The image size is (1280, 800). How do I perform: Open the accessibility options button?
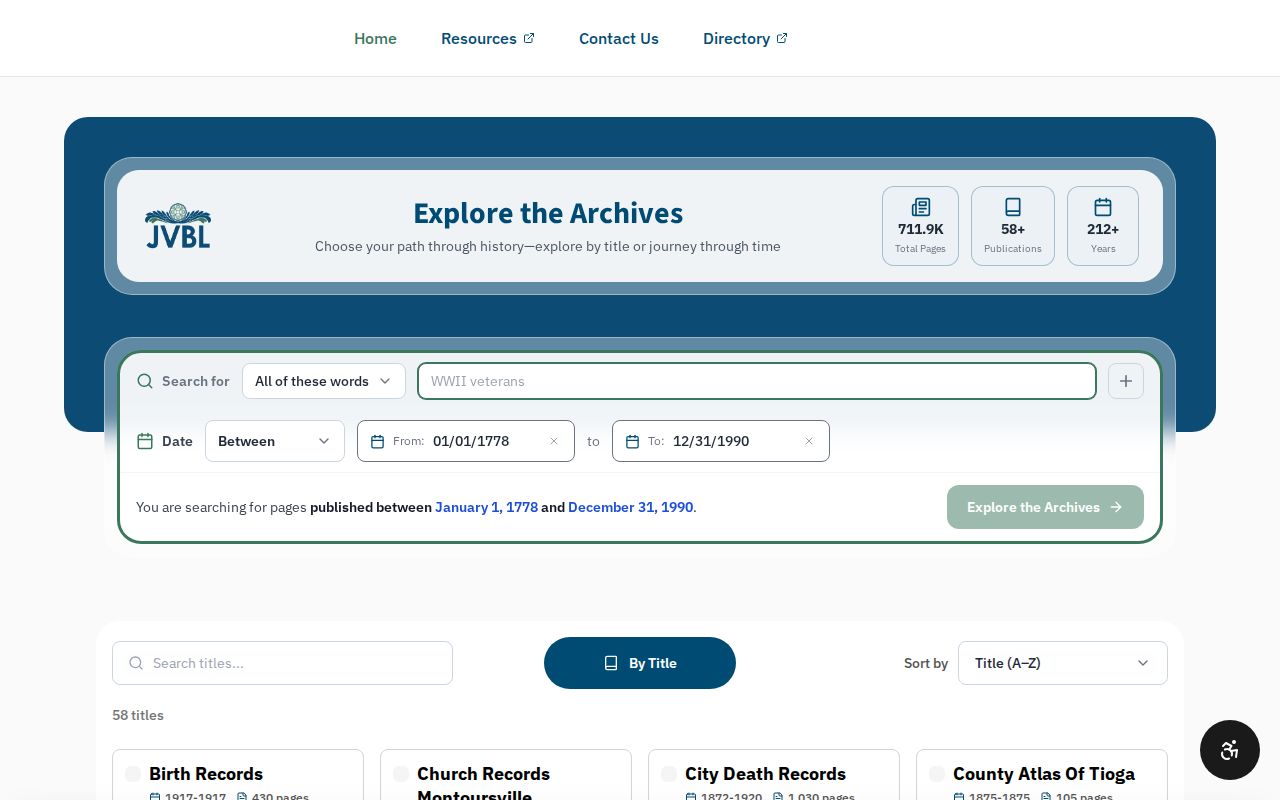tap(1230, 750)
